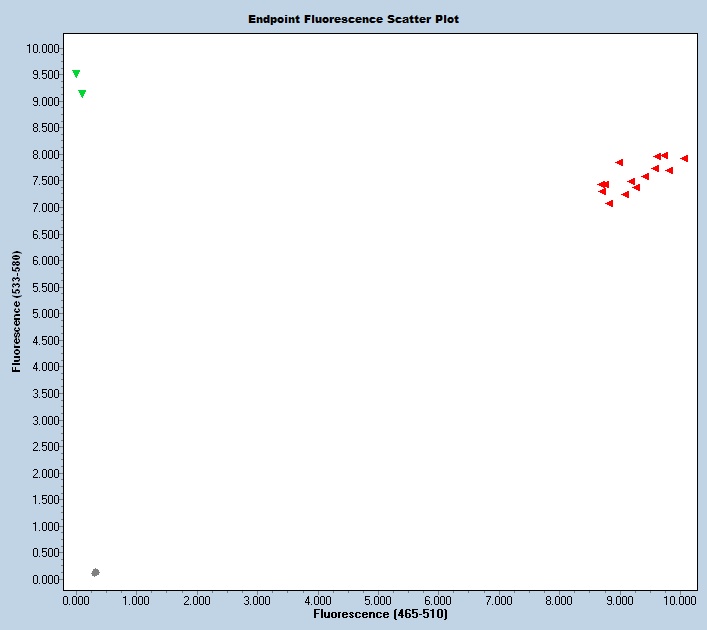Click the 2.000 tick label on X-axis

point(197,600)
